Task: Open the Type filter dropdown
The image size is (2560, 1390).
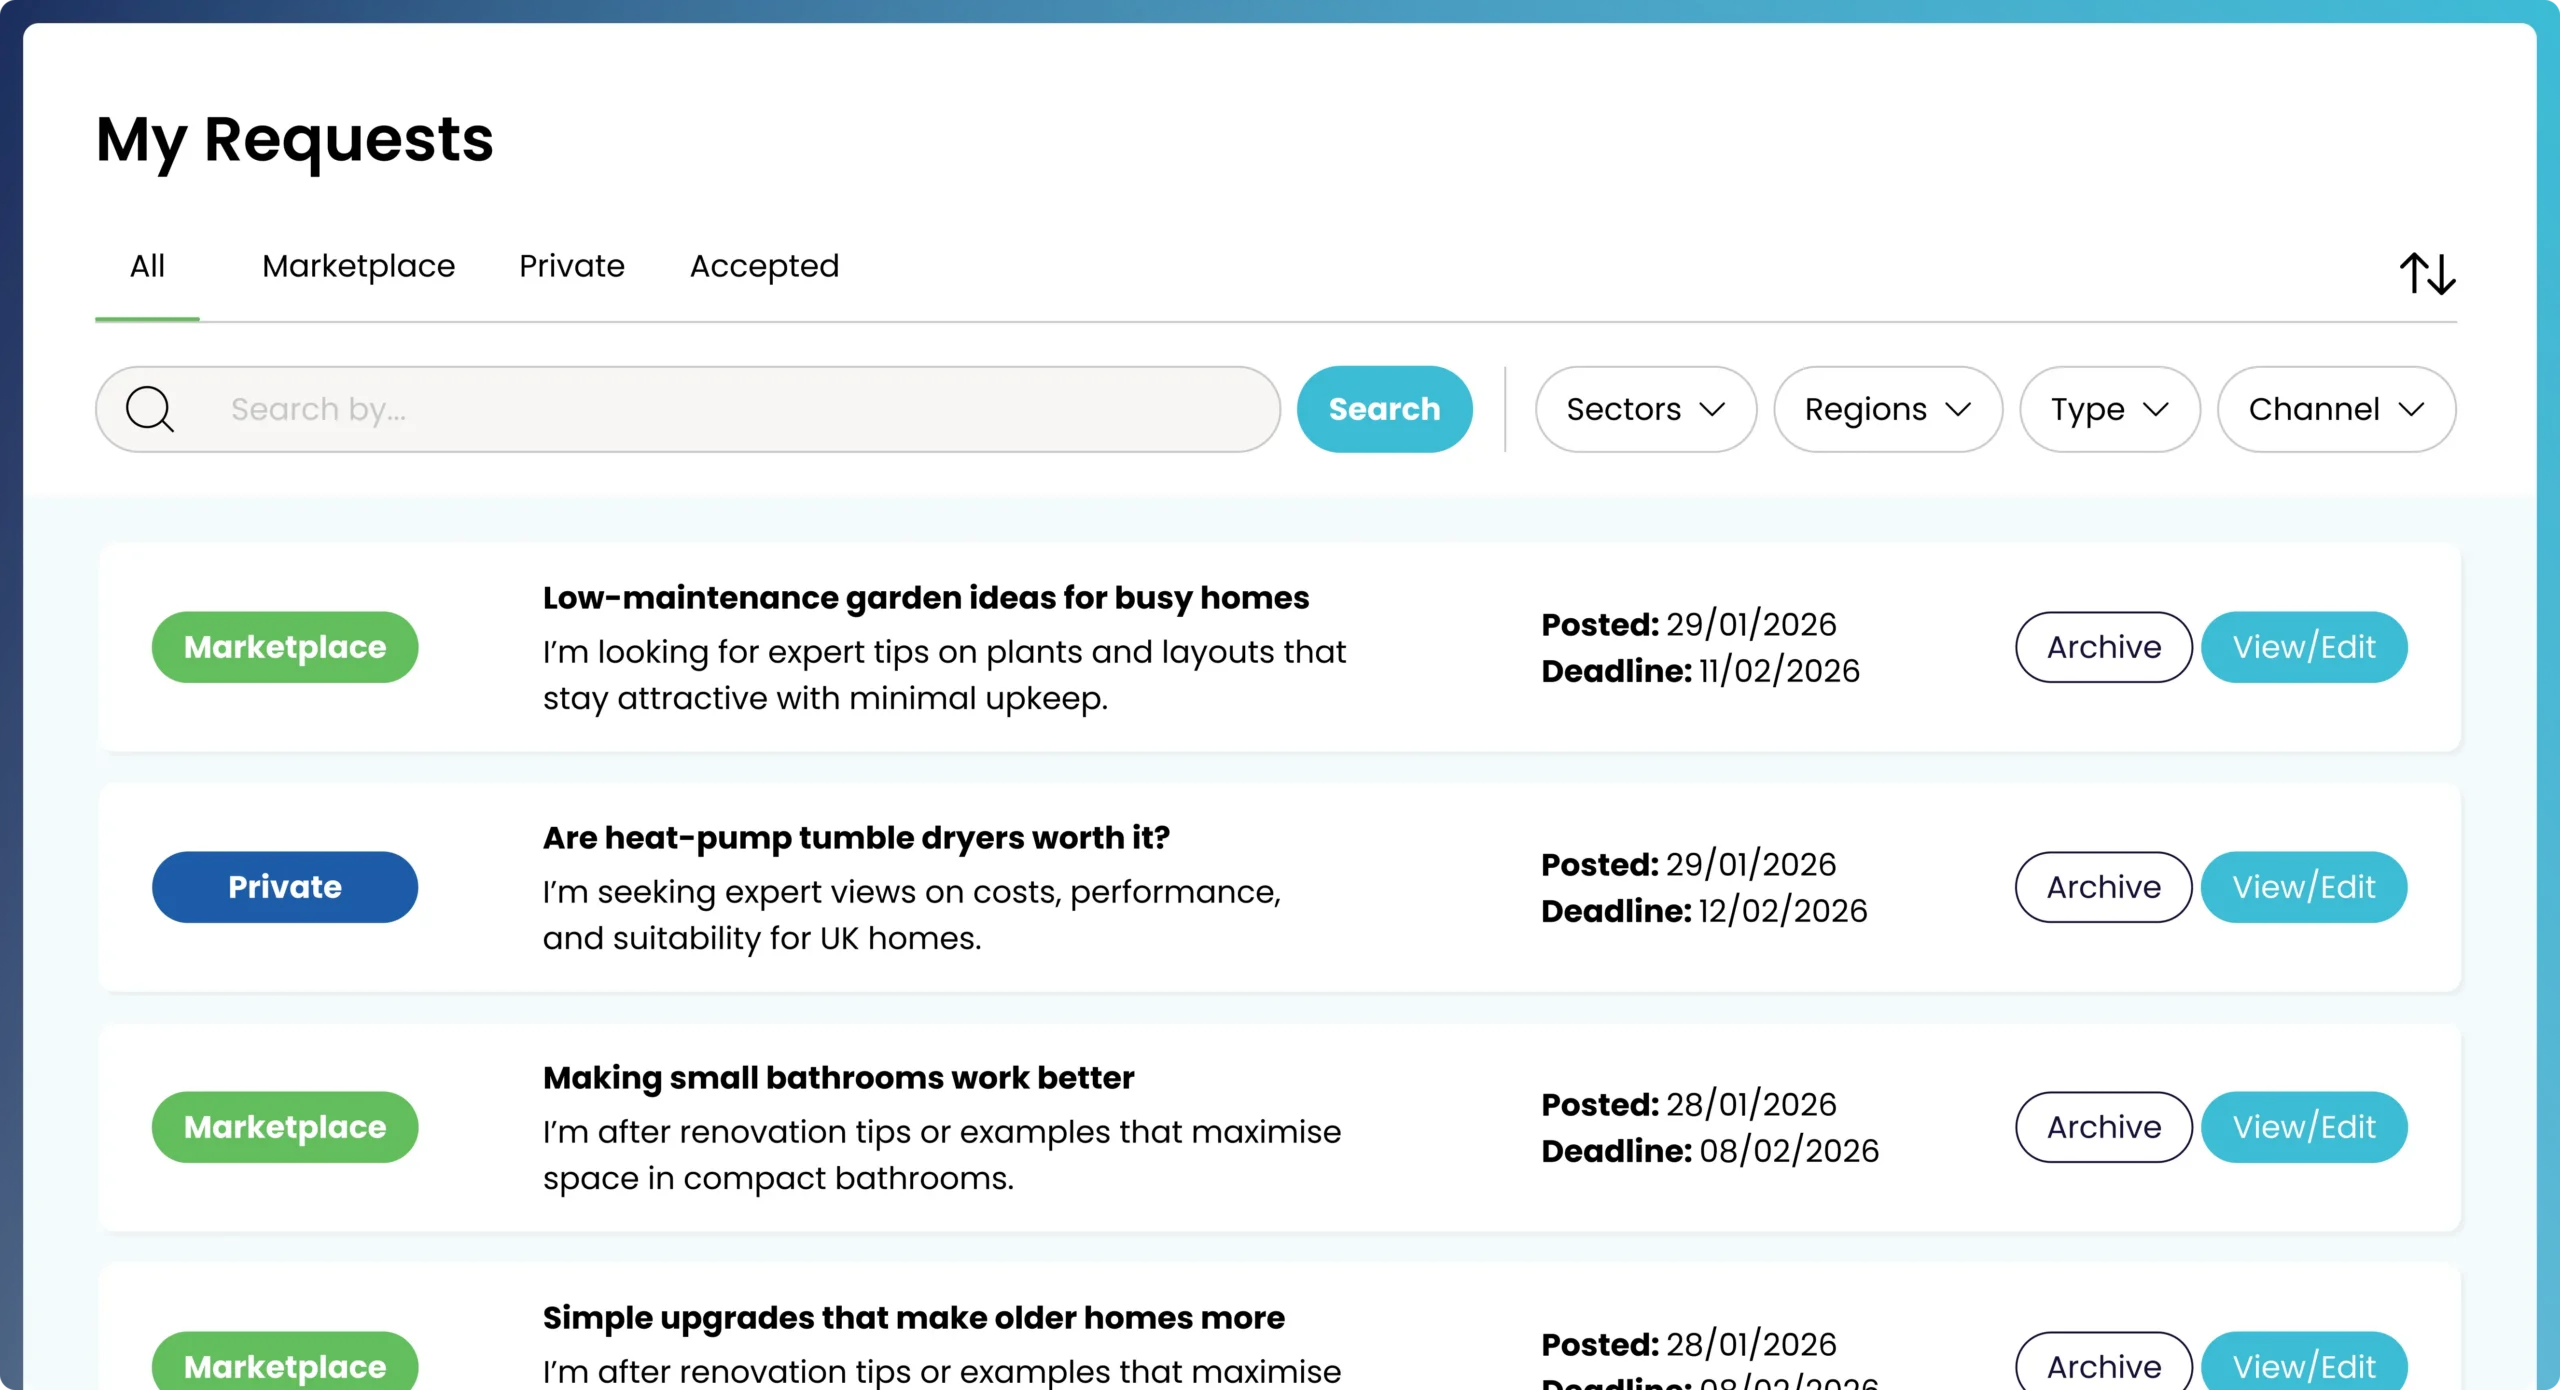Action: tap(2109, 409)
